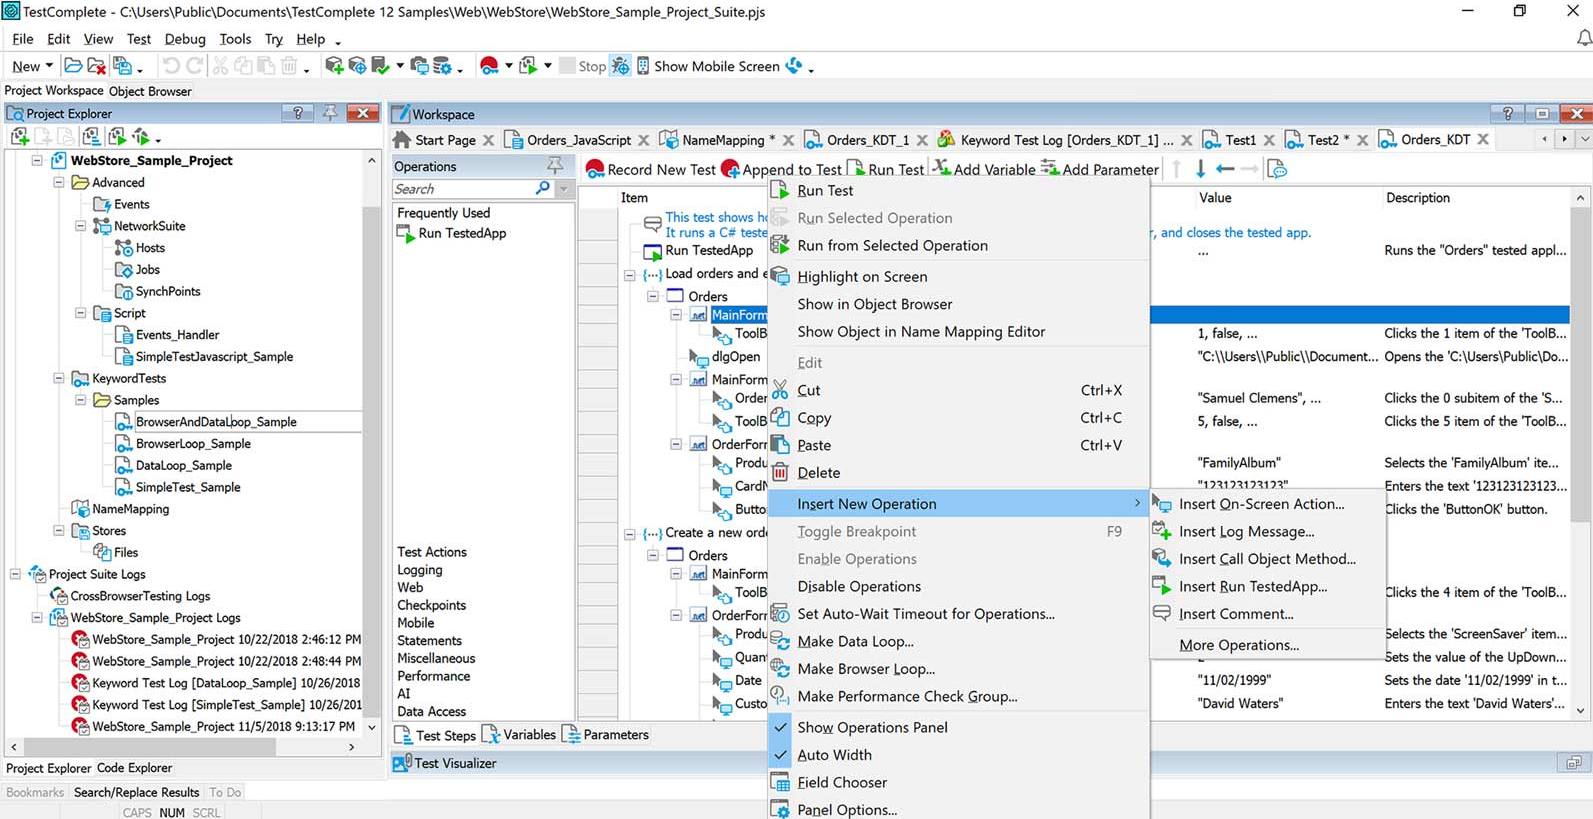Collapse the Project Suite Logs node
The height and width of the screenshot is (819, 1593).
coord(15,574)
